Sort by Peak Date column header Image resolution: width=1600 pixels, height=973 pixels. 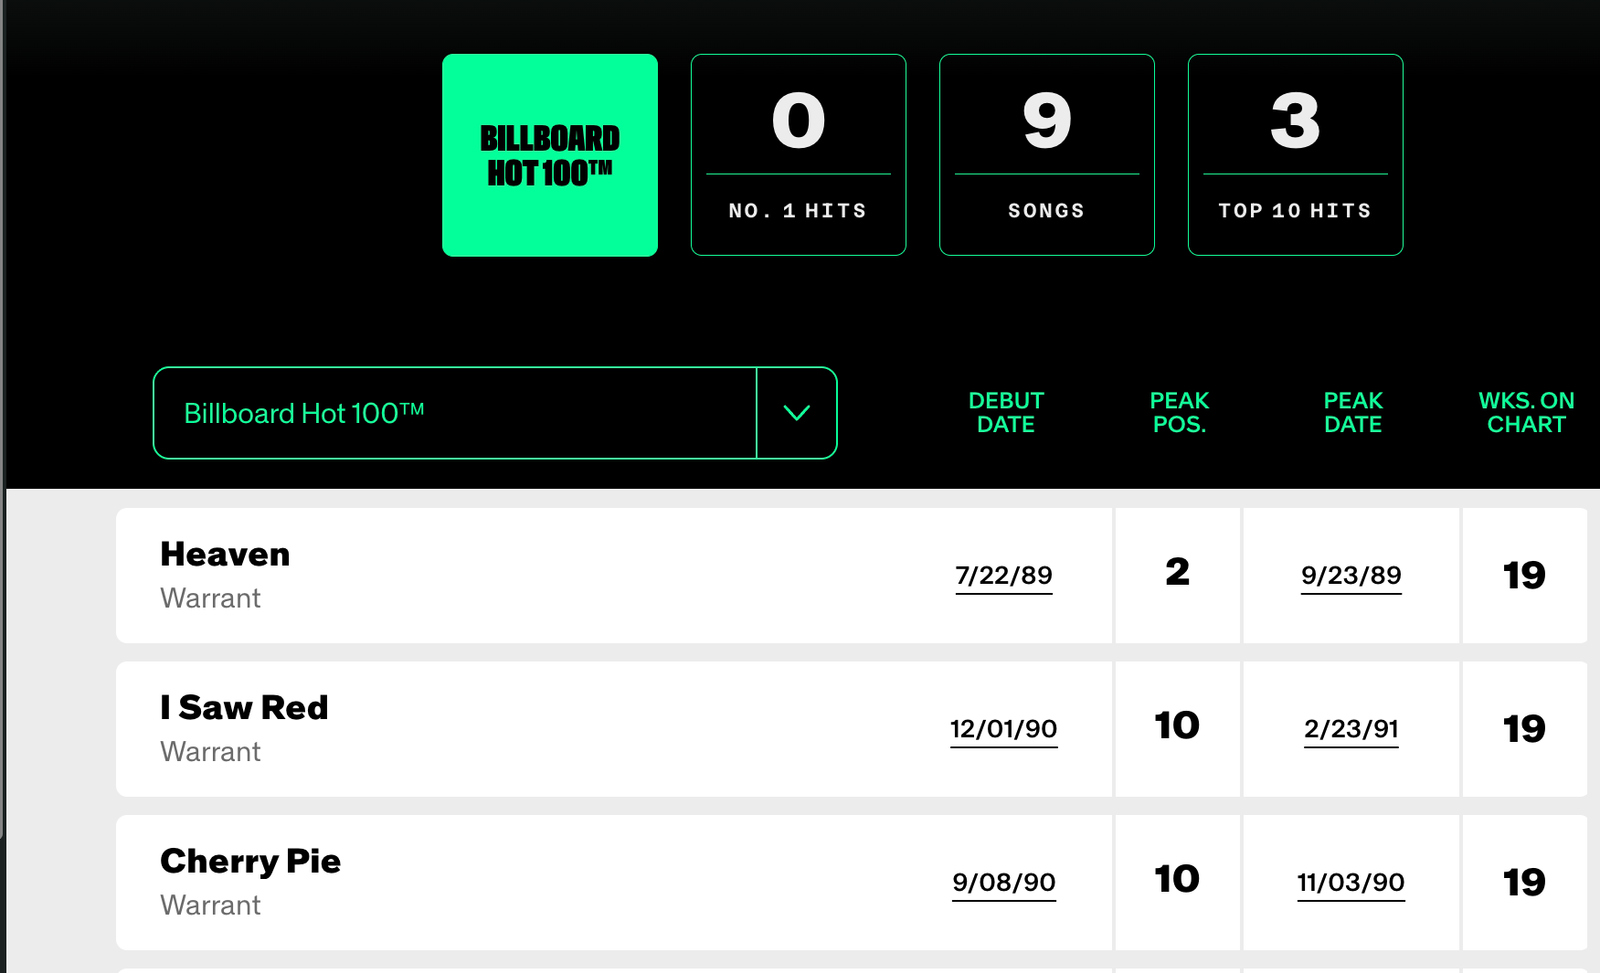[1353, 412]
